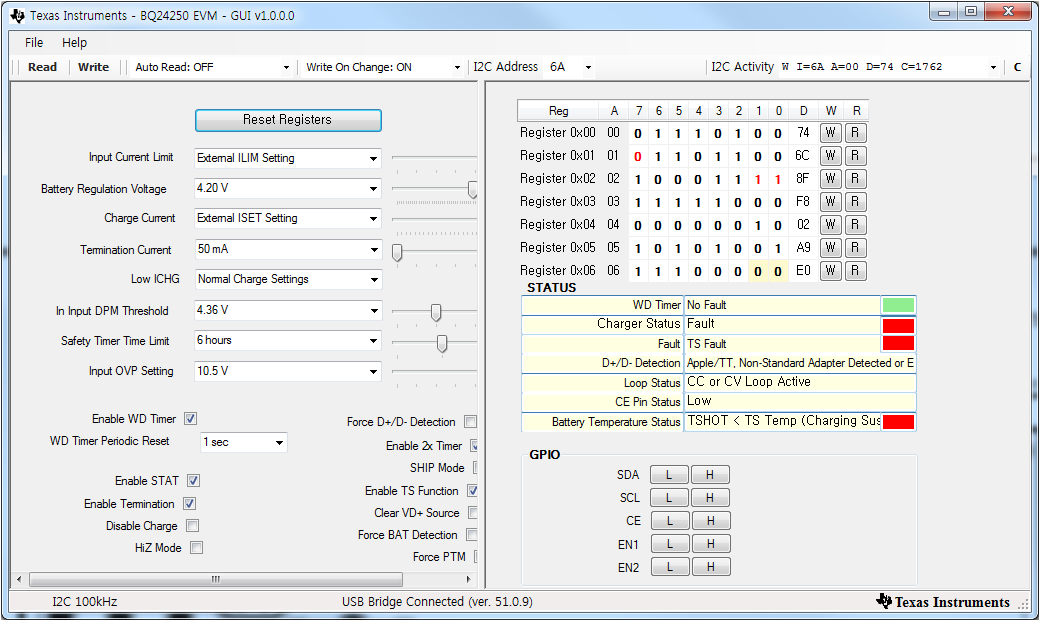
Task: Set CE GPIO low with L button
Action: [669, 521]
